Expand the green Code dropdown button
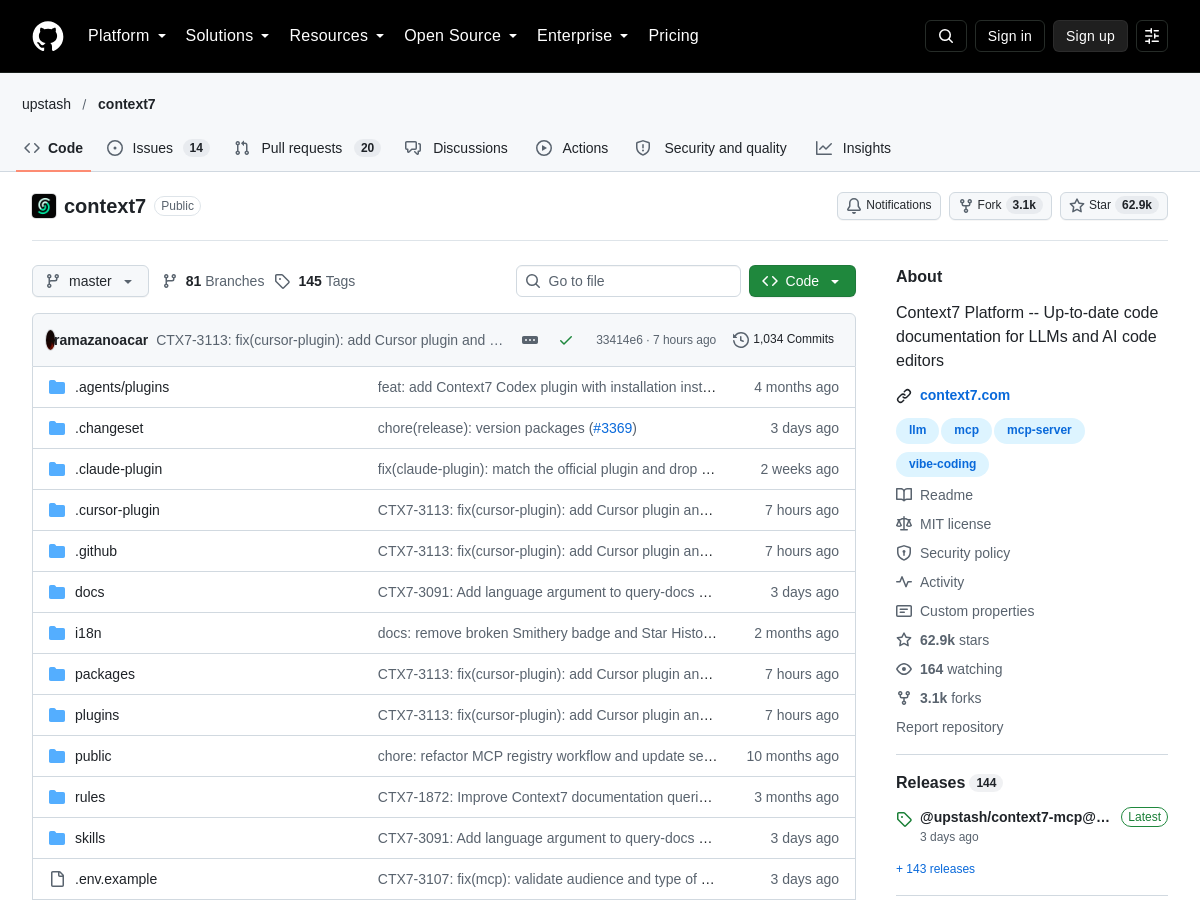The image size is (1200, 900). (x=802, y=281)
